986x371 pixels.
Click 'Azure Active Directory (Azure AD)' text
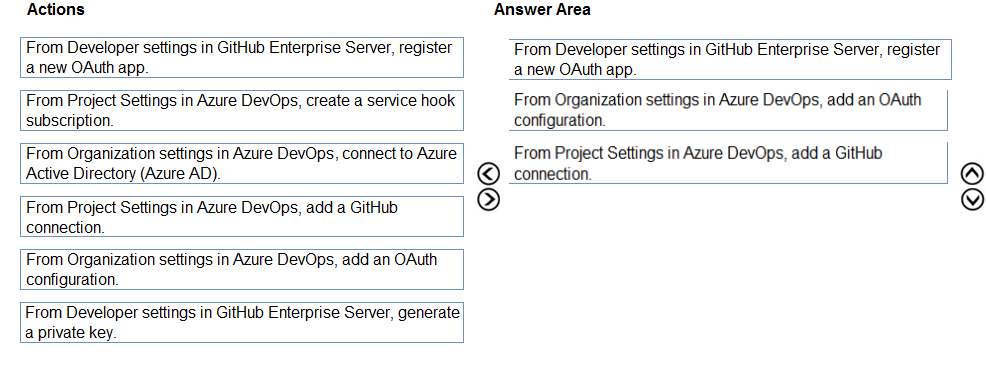(x=123, y=174)
